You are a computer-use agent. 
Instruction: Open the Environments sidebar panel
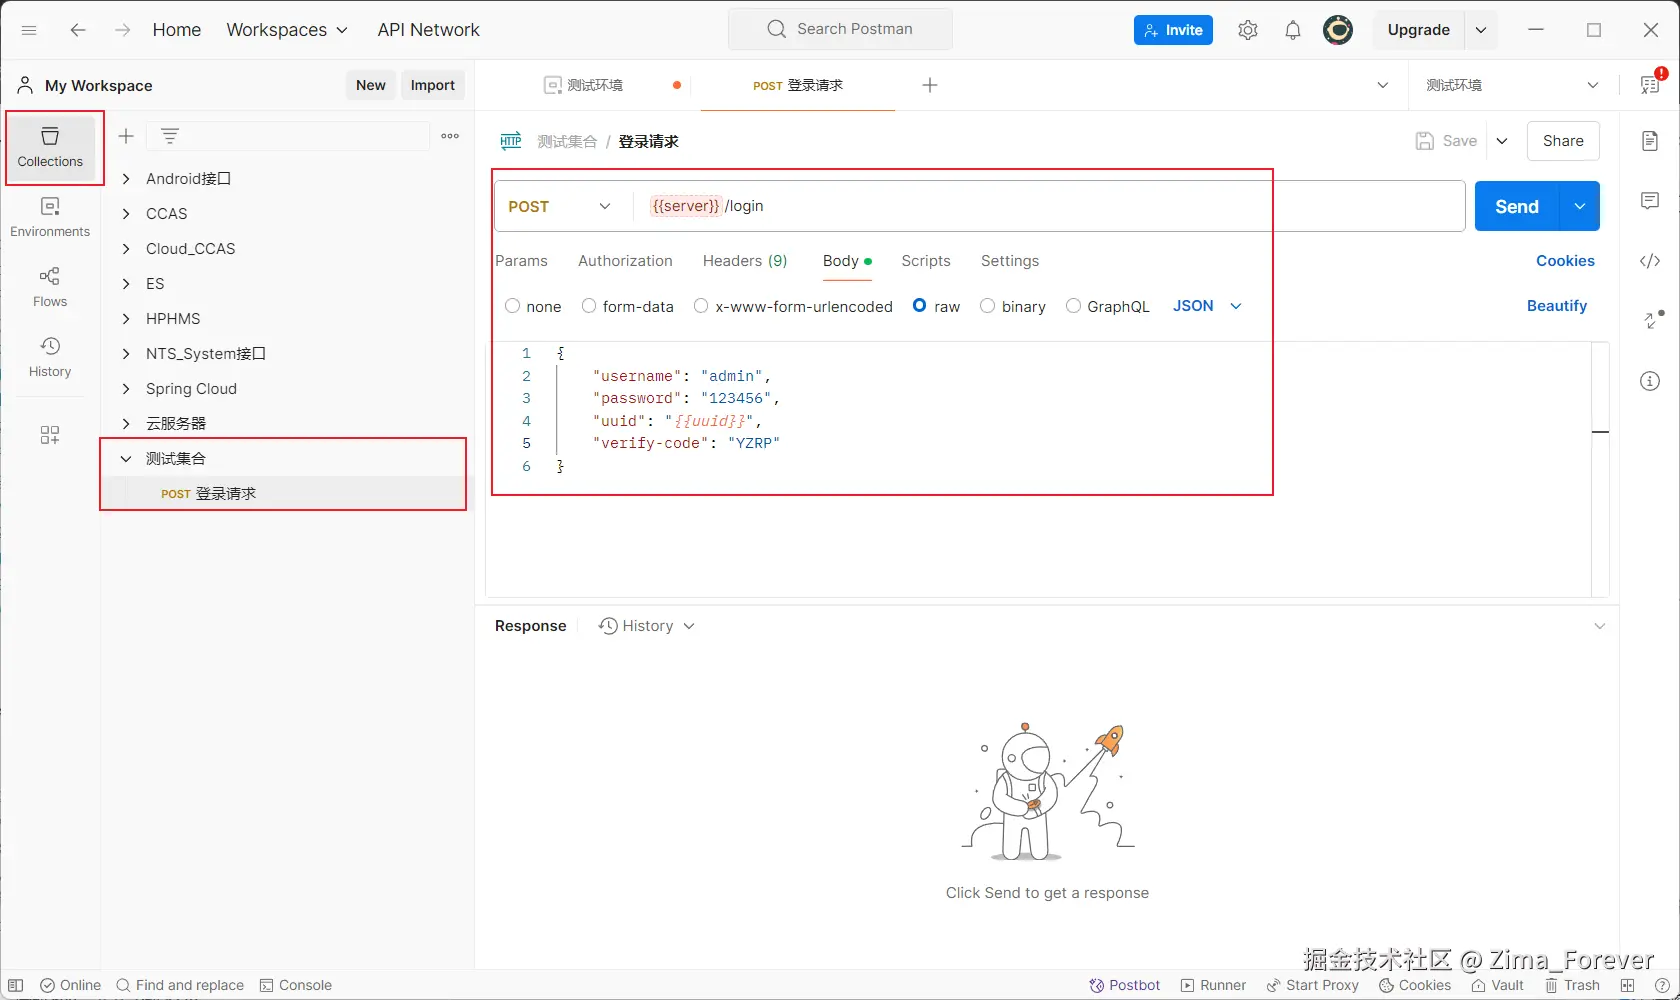pos(50,217)
